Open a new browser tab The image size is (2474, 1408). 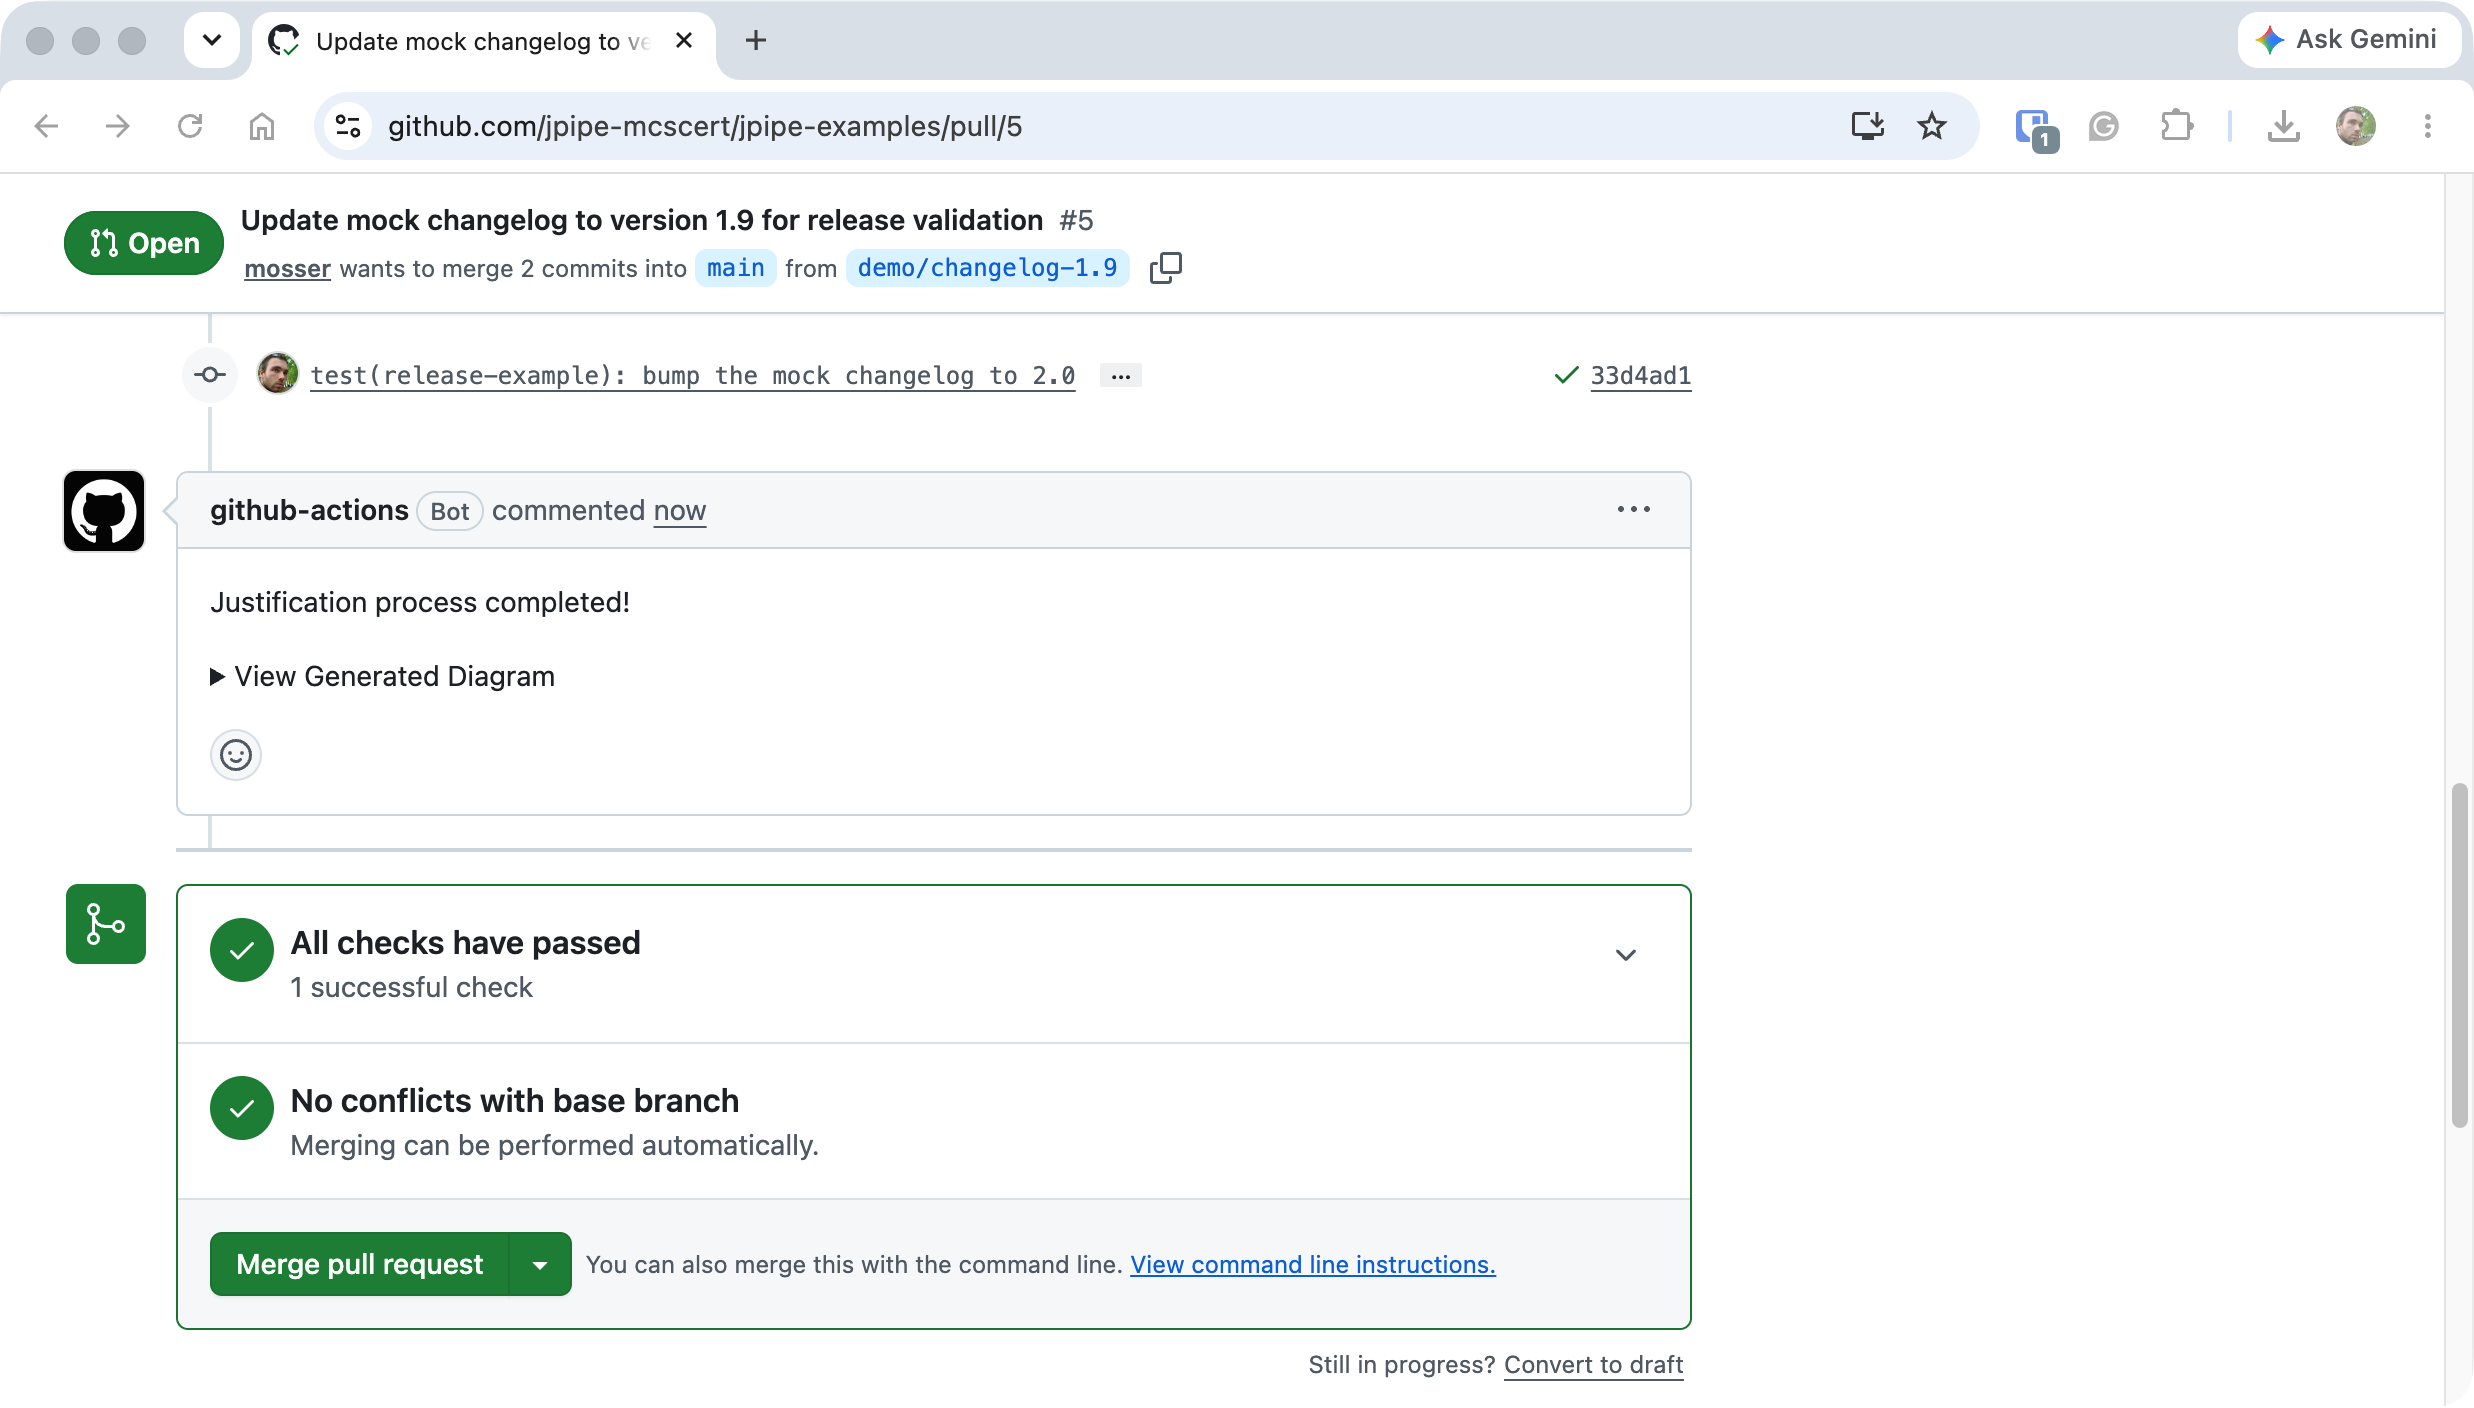(756, 40)
